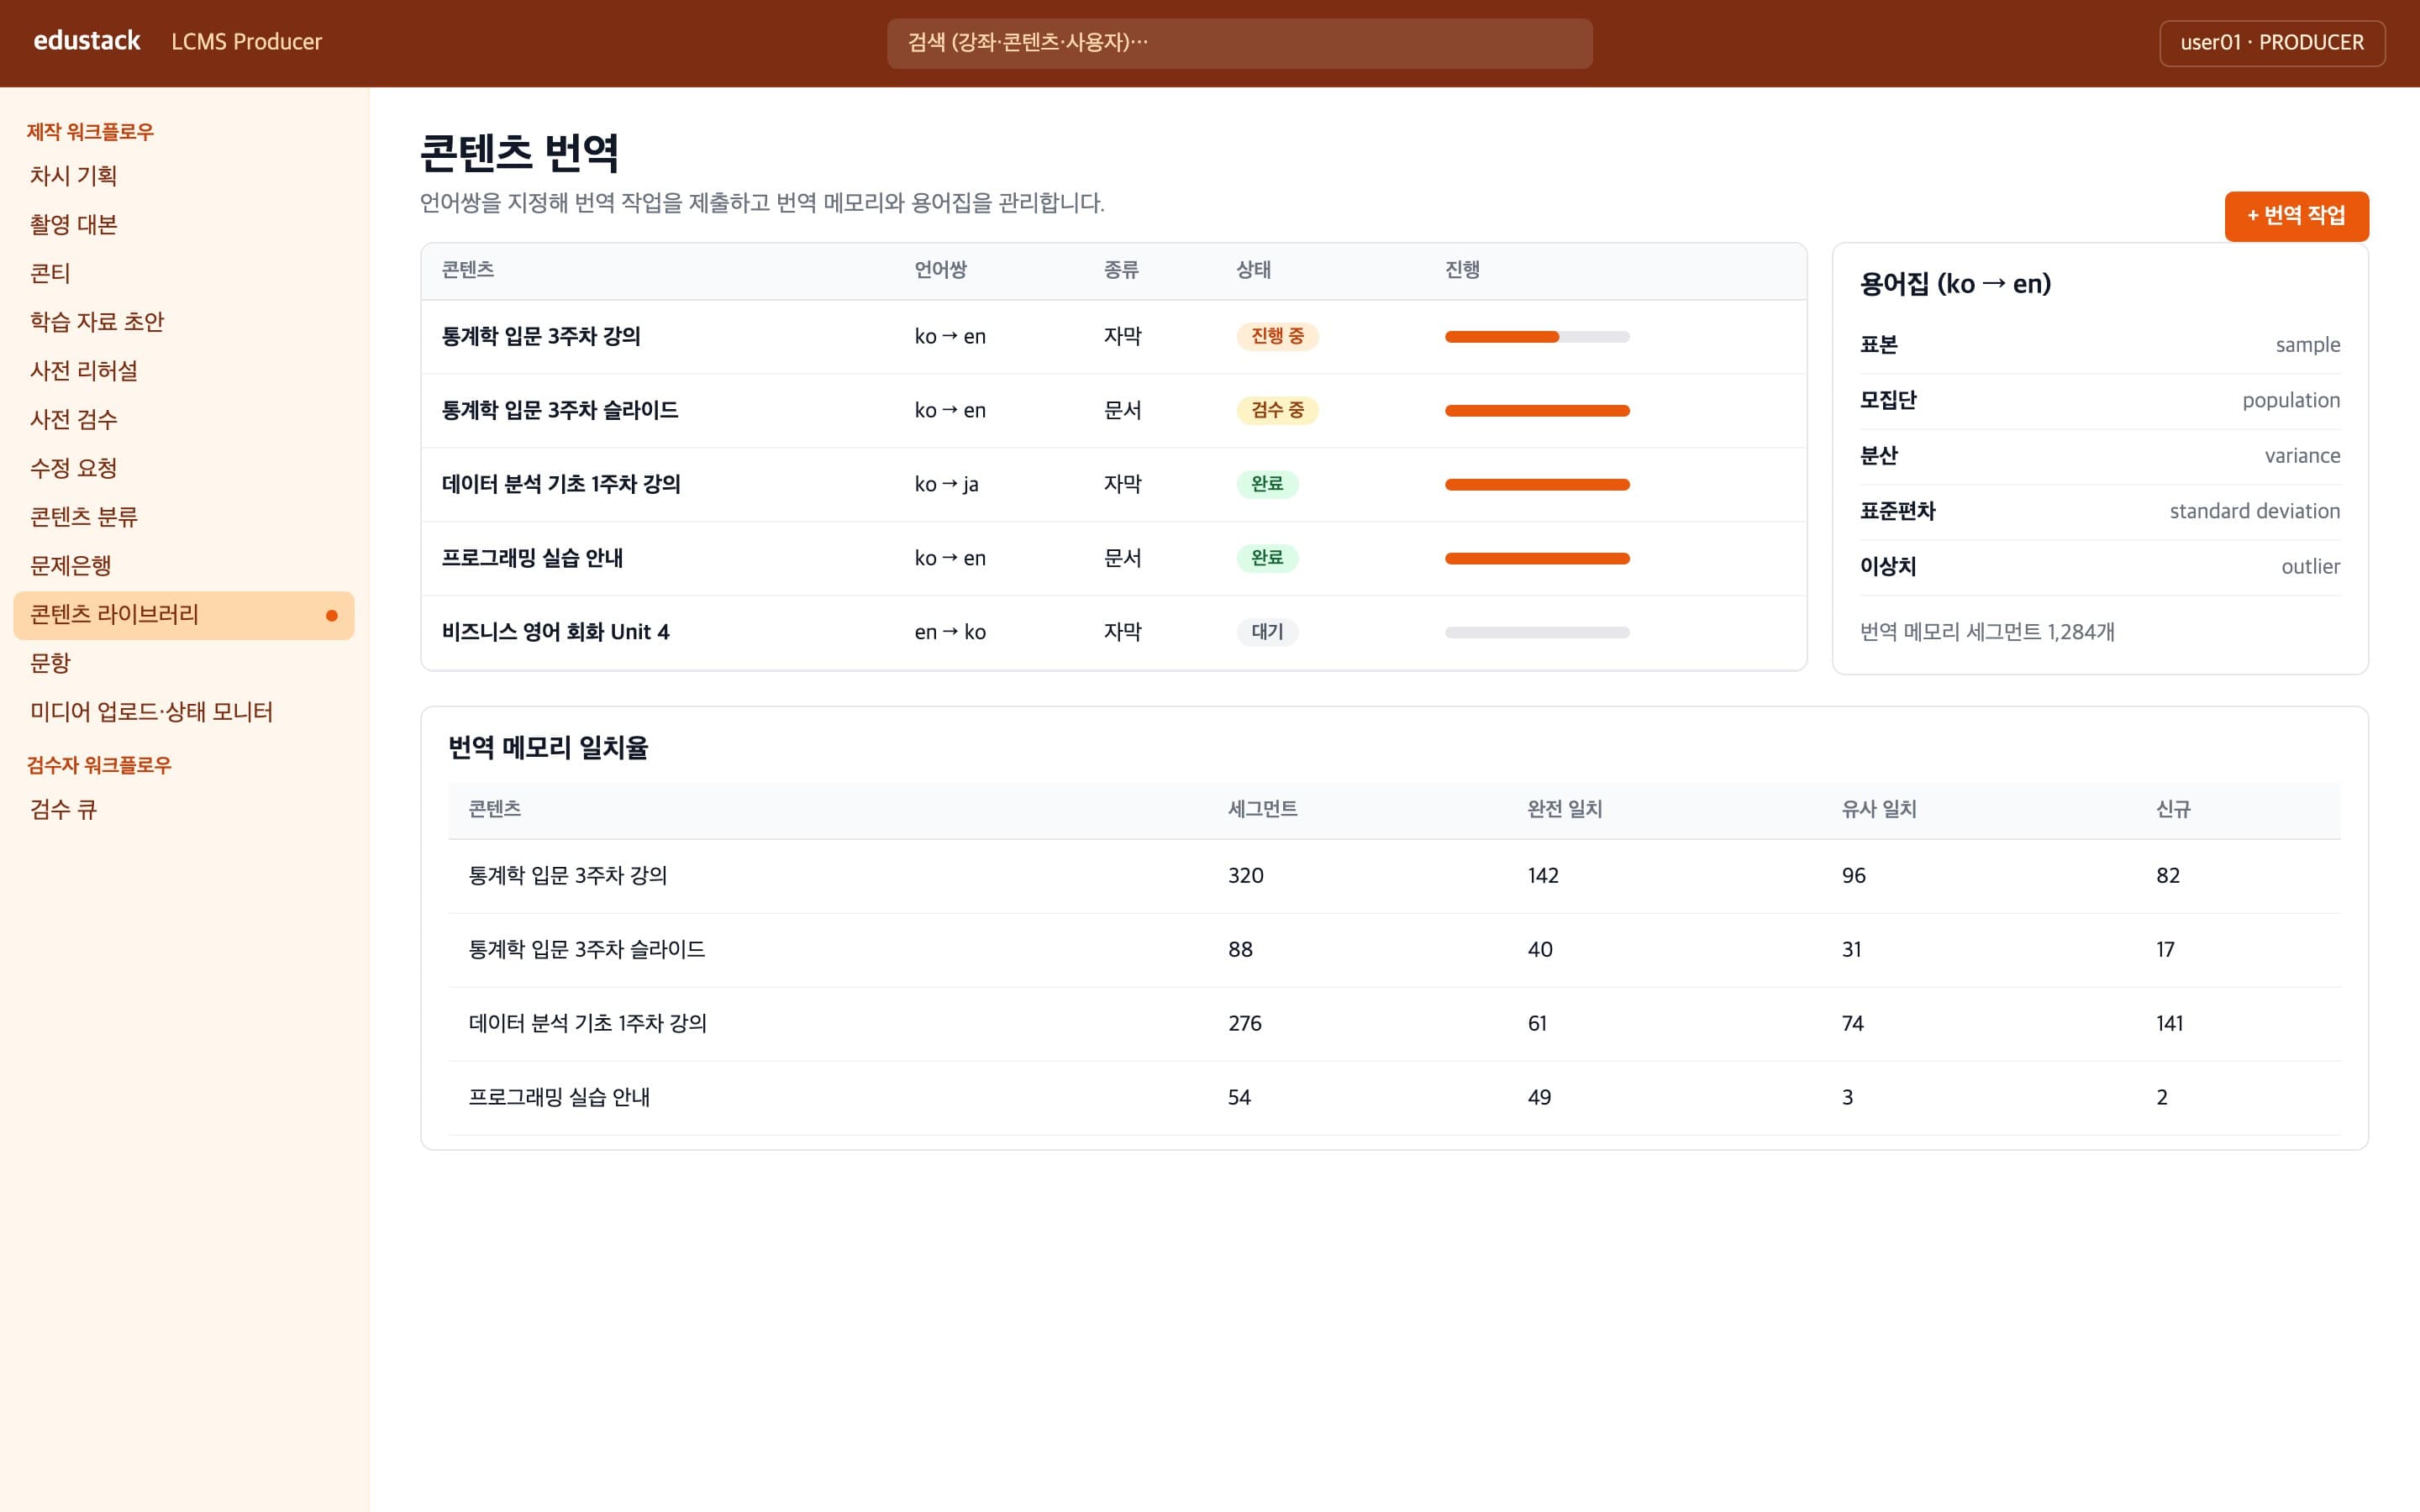The image size is (2420, 1512).
Task: Click the ko → ja language pair cell
Action: click(946, 484)
